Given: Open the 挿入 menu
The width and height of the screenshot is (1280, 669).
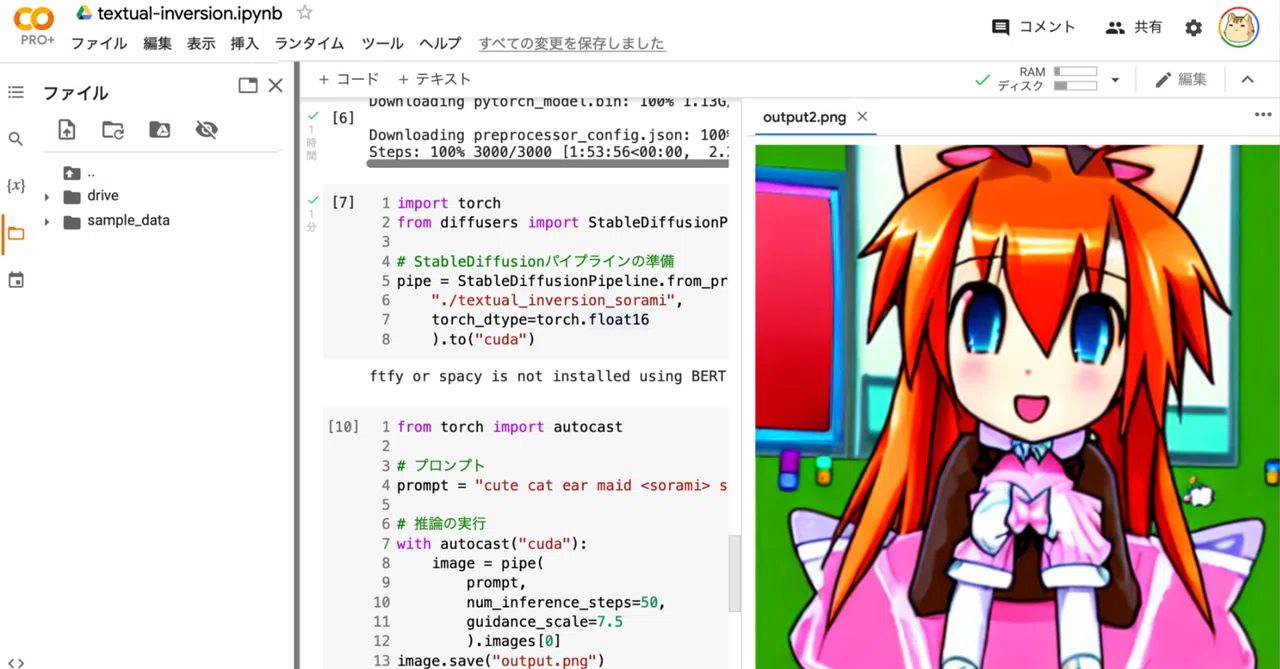Looking at the screenshot, I should 245,43.
